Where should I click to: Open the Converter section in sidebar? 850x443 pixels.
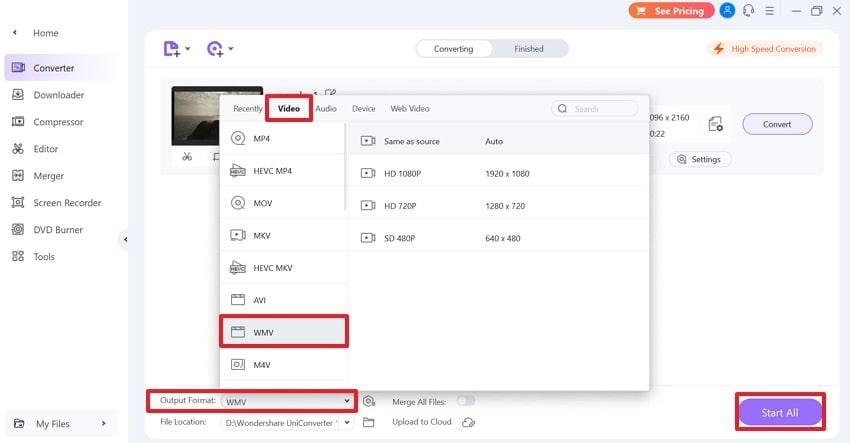(x=60, y=68)
